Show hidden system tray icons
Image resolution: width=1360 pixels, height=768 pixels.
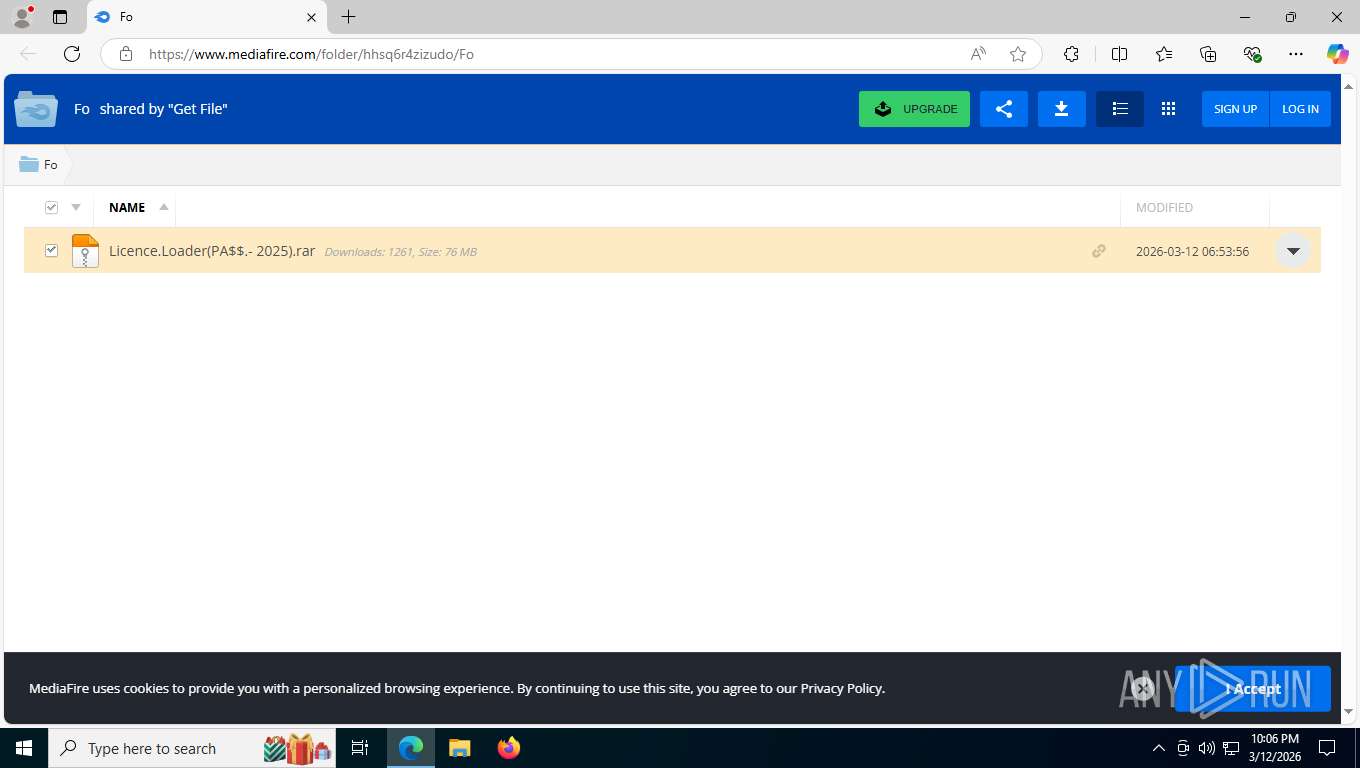[1159, 748]
